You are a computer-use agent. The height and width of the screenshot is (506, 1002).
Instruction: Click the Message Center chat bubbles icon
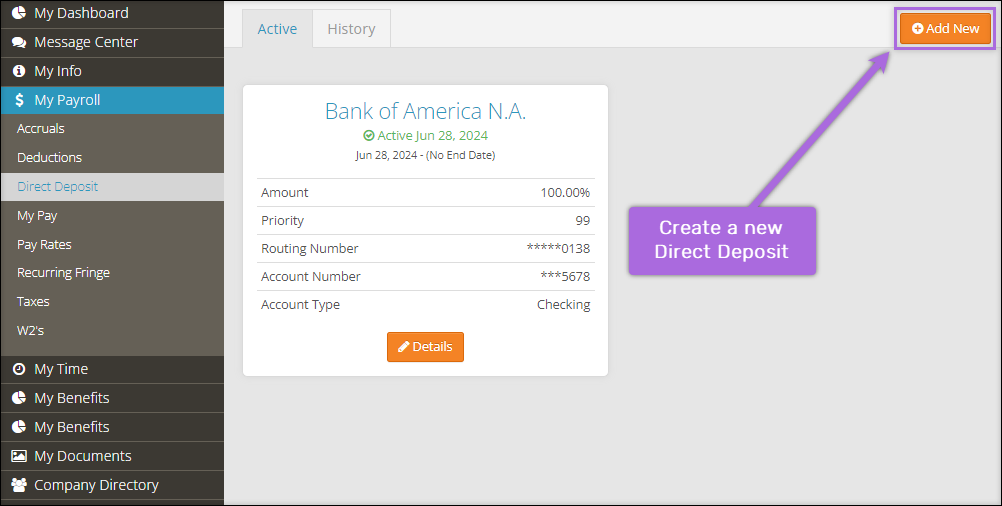coord(19,42)
